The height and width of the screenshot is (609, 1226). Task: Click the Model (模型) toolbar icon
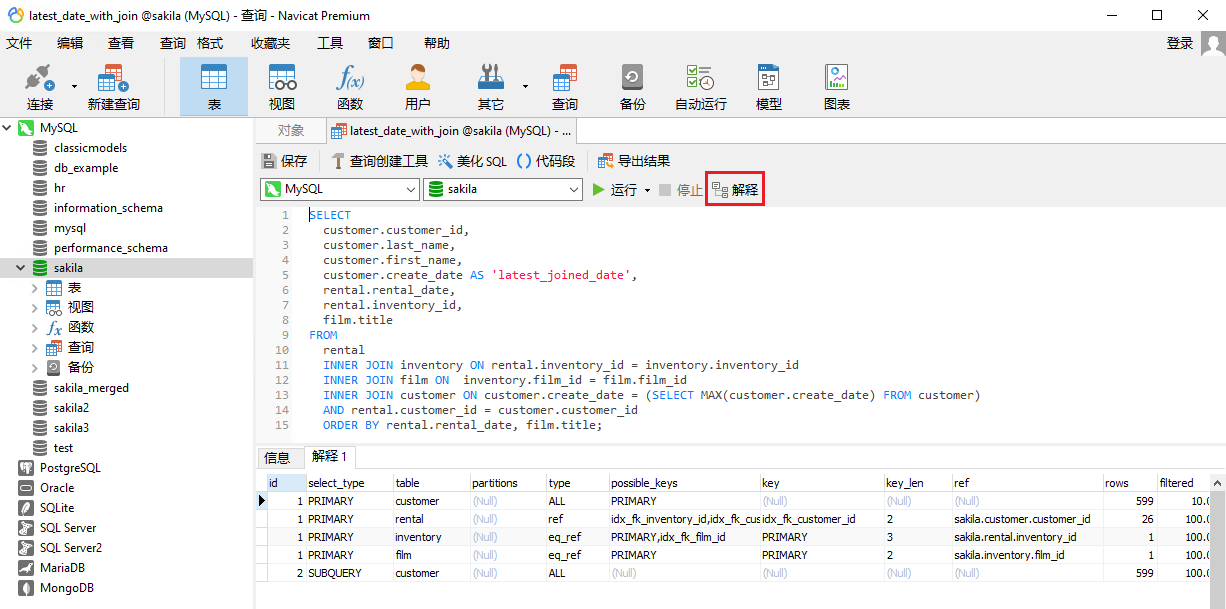click(x=768, y=87)
